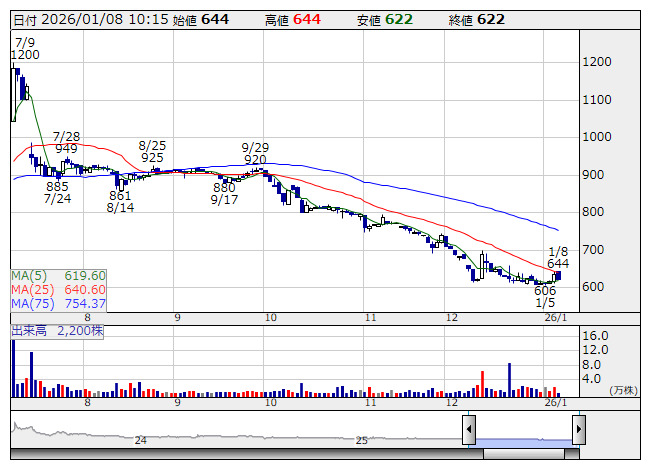
Task: Click the 終値 closing price in header
Action: point(490,19)
